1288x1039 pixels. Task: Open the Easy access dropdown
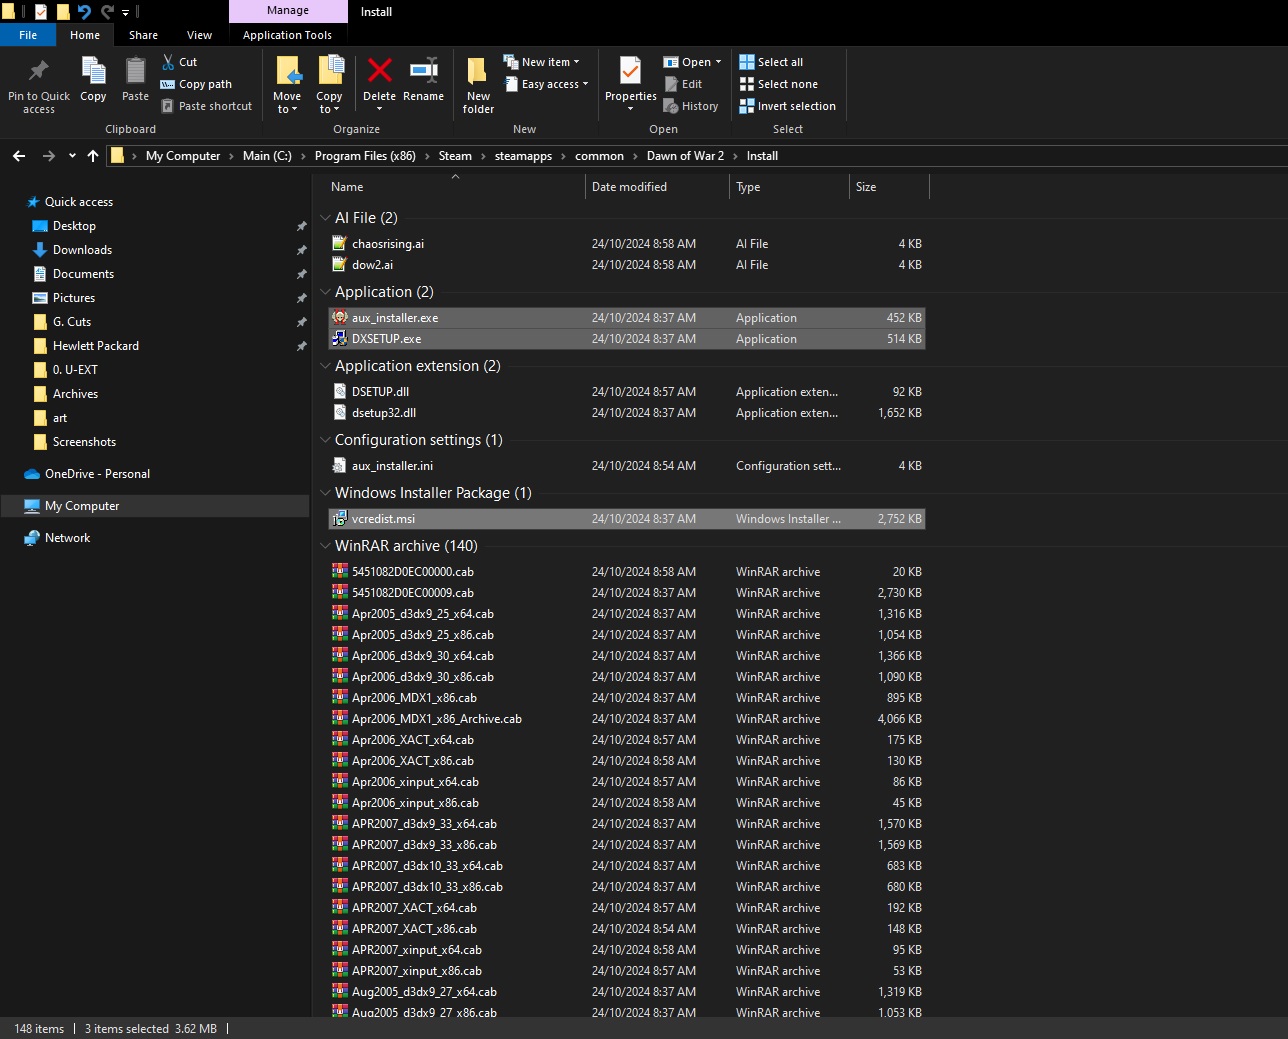pos(545,84)
